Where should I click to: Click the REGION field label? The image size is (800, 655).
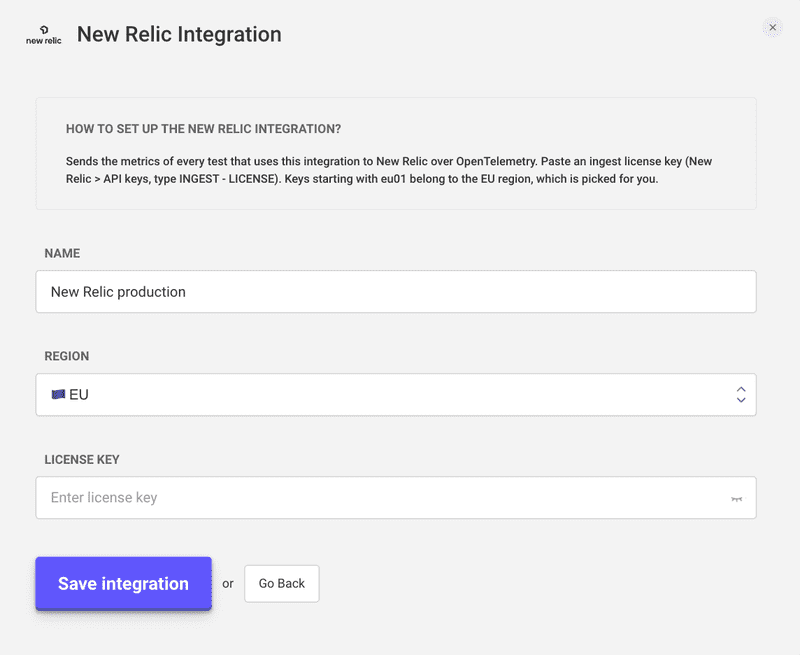(67, 356)
